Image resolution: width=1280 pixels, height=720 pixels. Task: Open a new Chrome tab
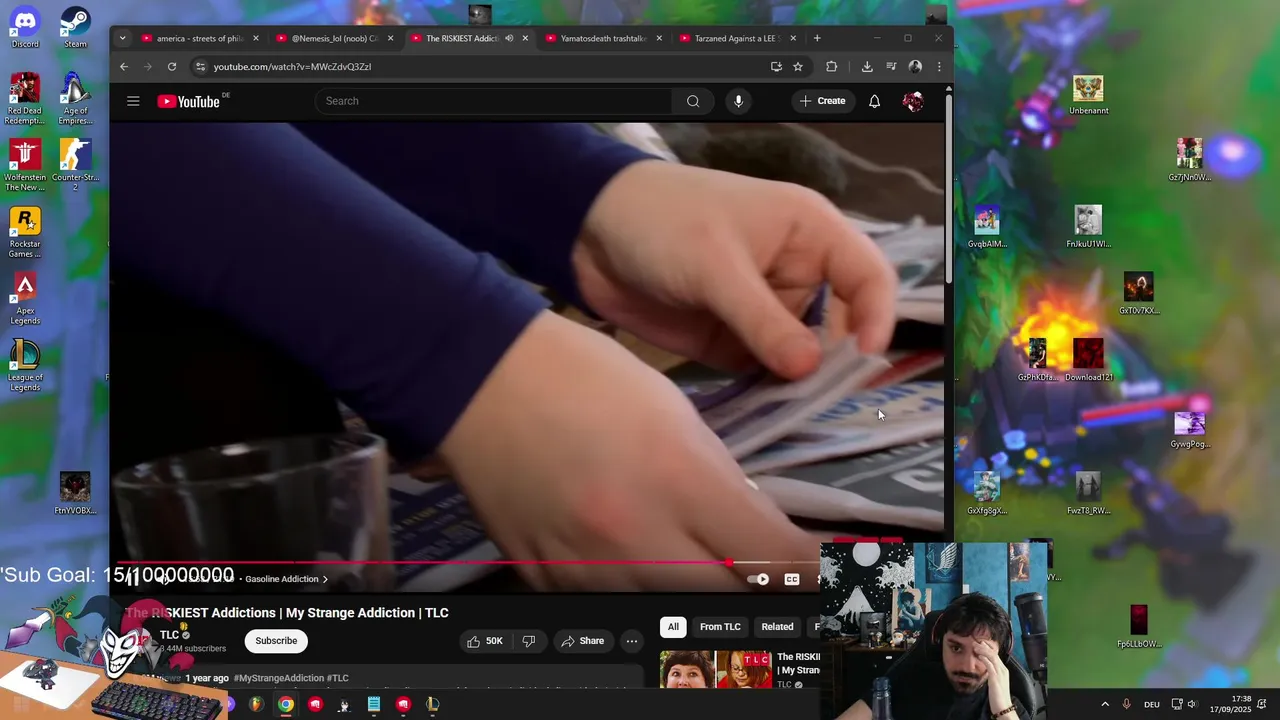point(817,39)
